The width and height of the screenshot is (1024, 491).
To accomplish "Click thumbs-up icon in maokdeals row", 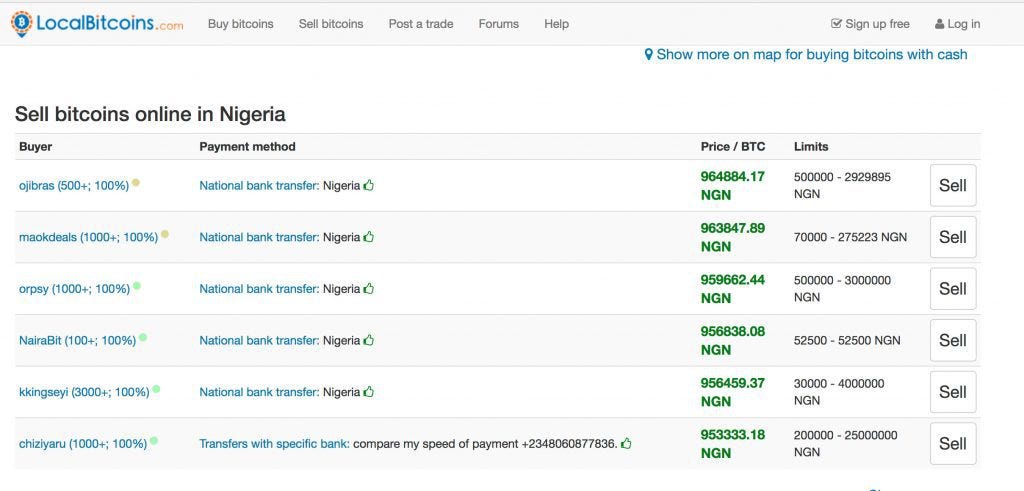I will 369,237.
